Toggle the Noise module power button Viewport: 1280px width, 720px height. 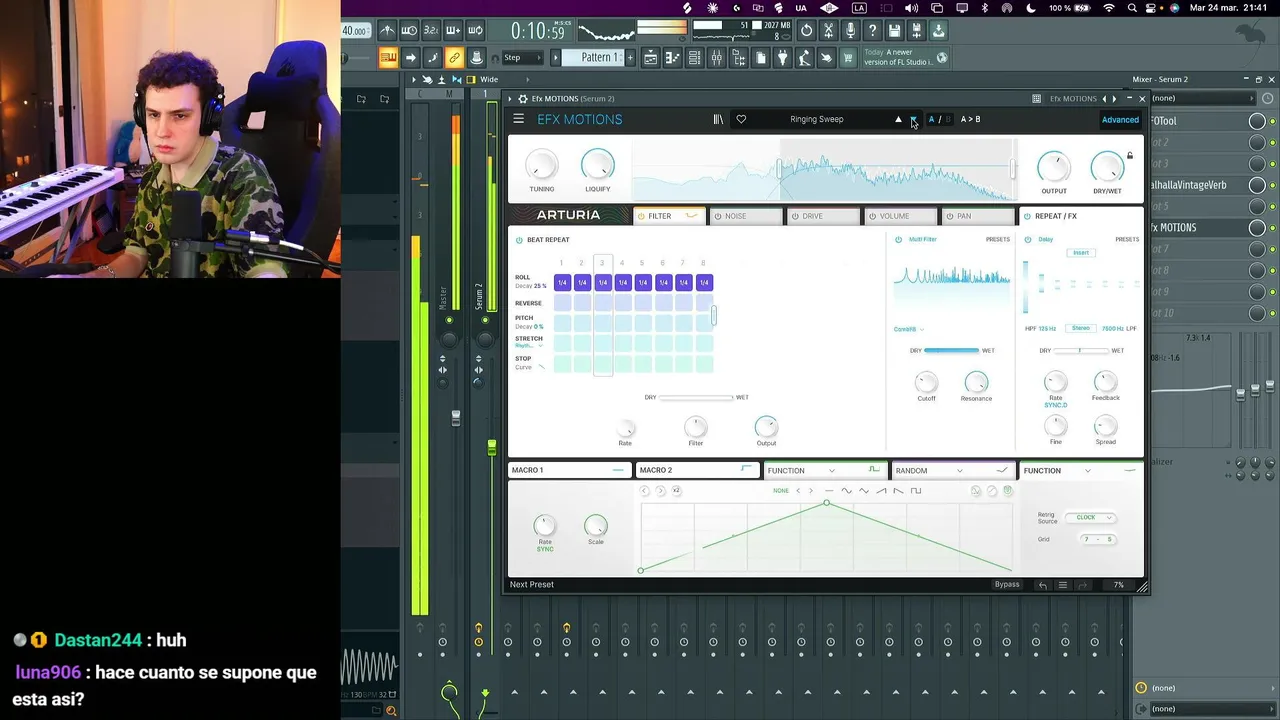717,216
